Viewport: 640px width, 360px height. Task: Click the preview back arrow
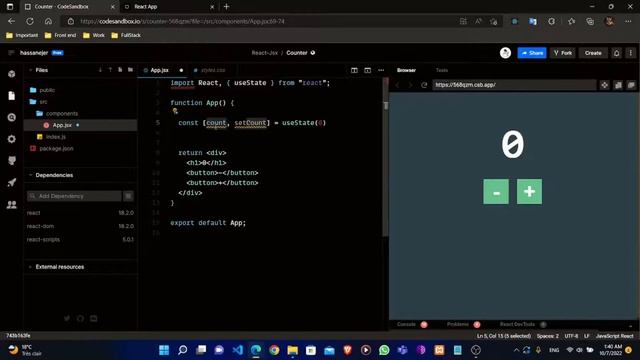[x=398, y=85]
